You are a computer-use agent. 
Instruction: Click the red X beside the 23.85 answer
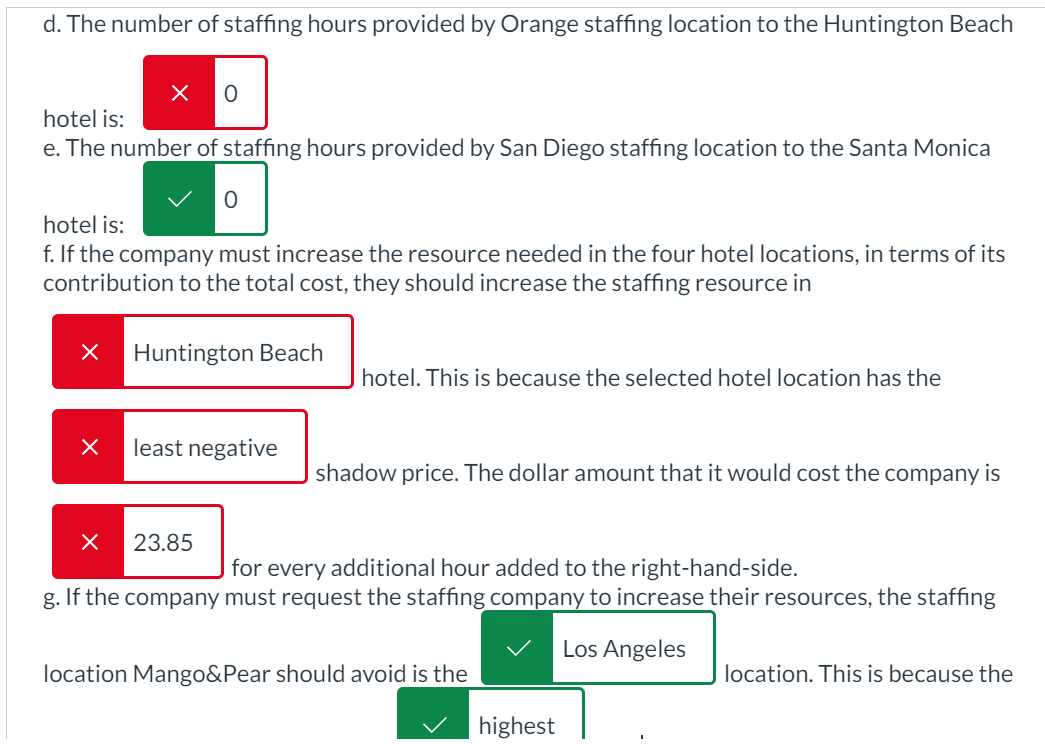(x=88, y=541)
